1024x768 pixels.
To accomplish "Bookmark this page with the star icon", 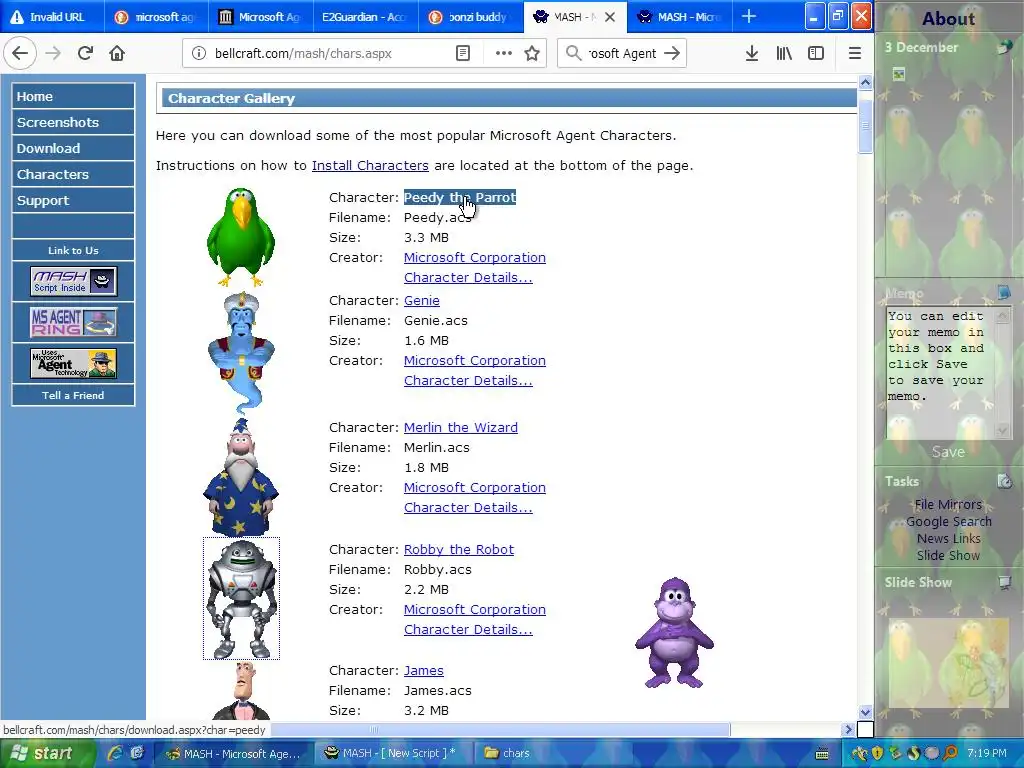I will pos(532,53).
